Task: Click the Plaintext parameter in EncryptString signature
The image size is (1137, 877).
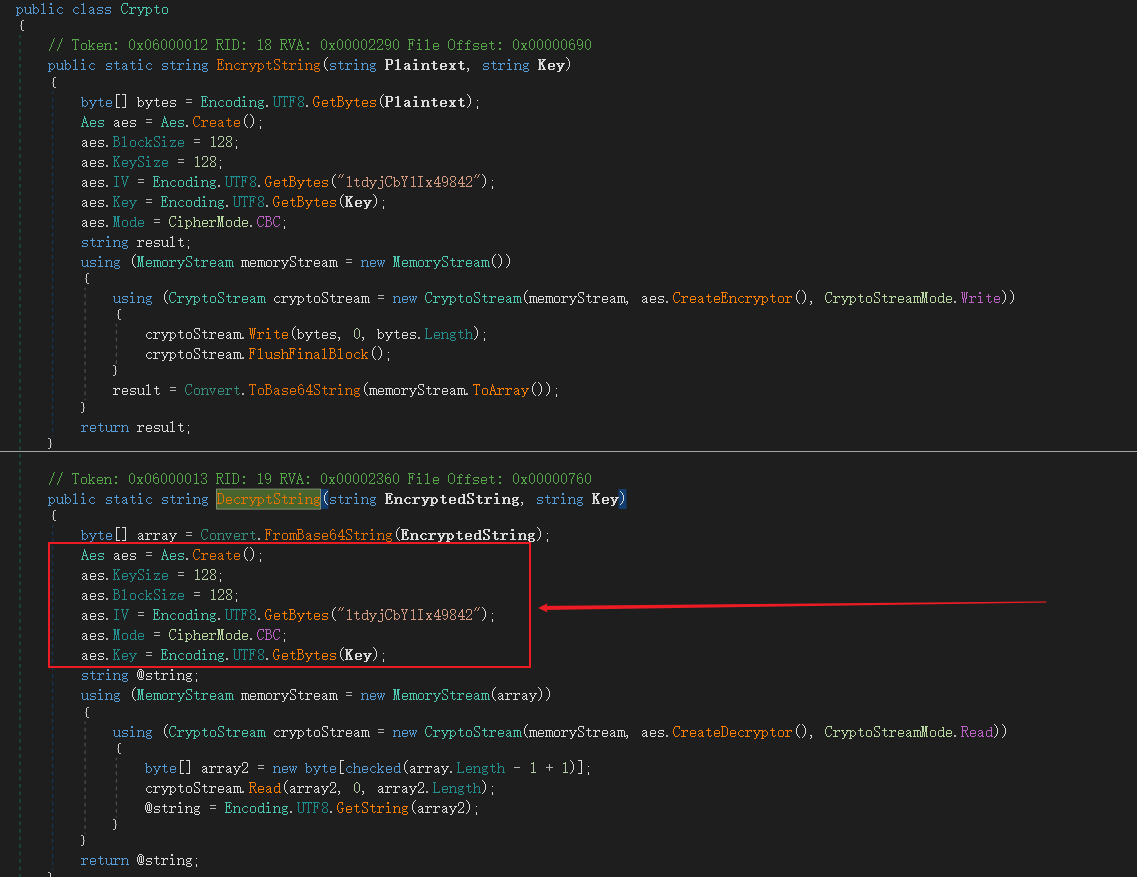Action: pos(425,65)
